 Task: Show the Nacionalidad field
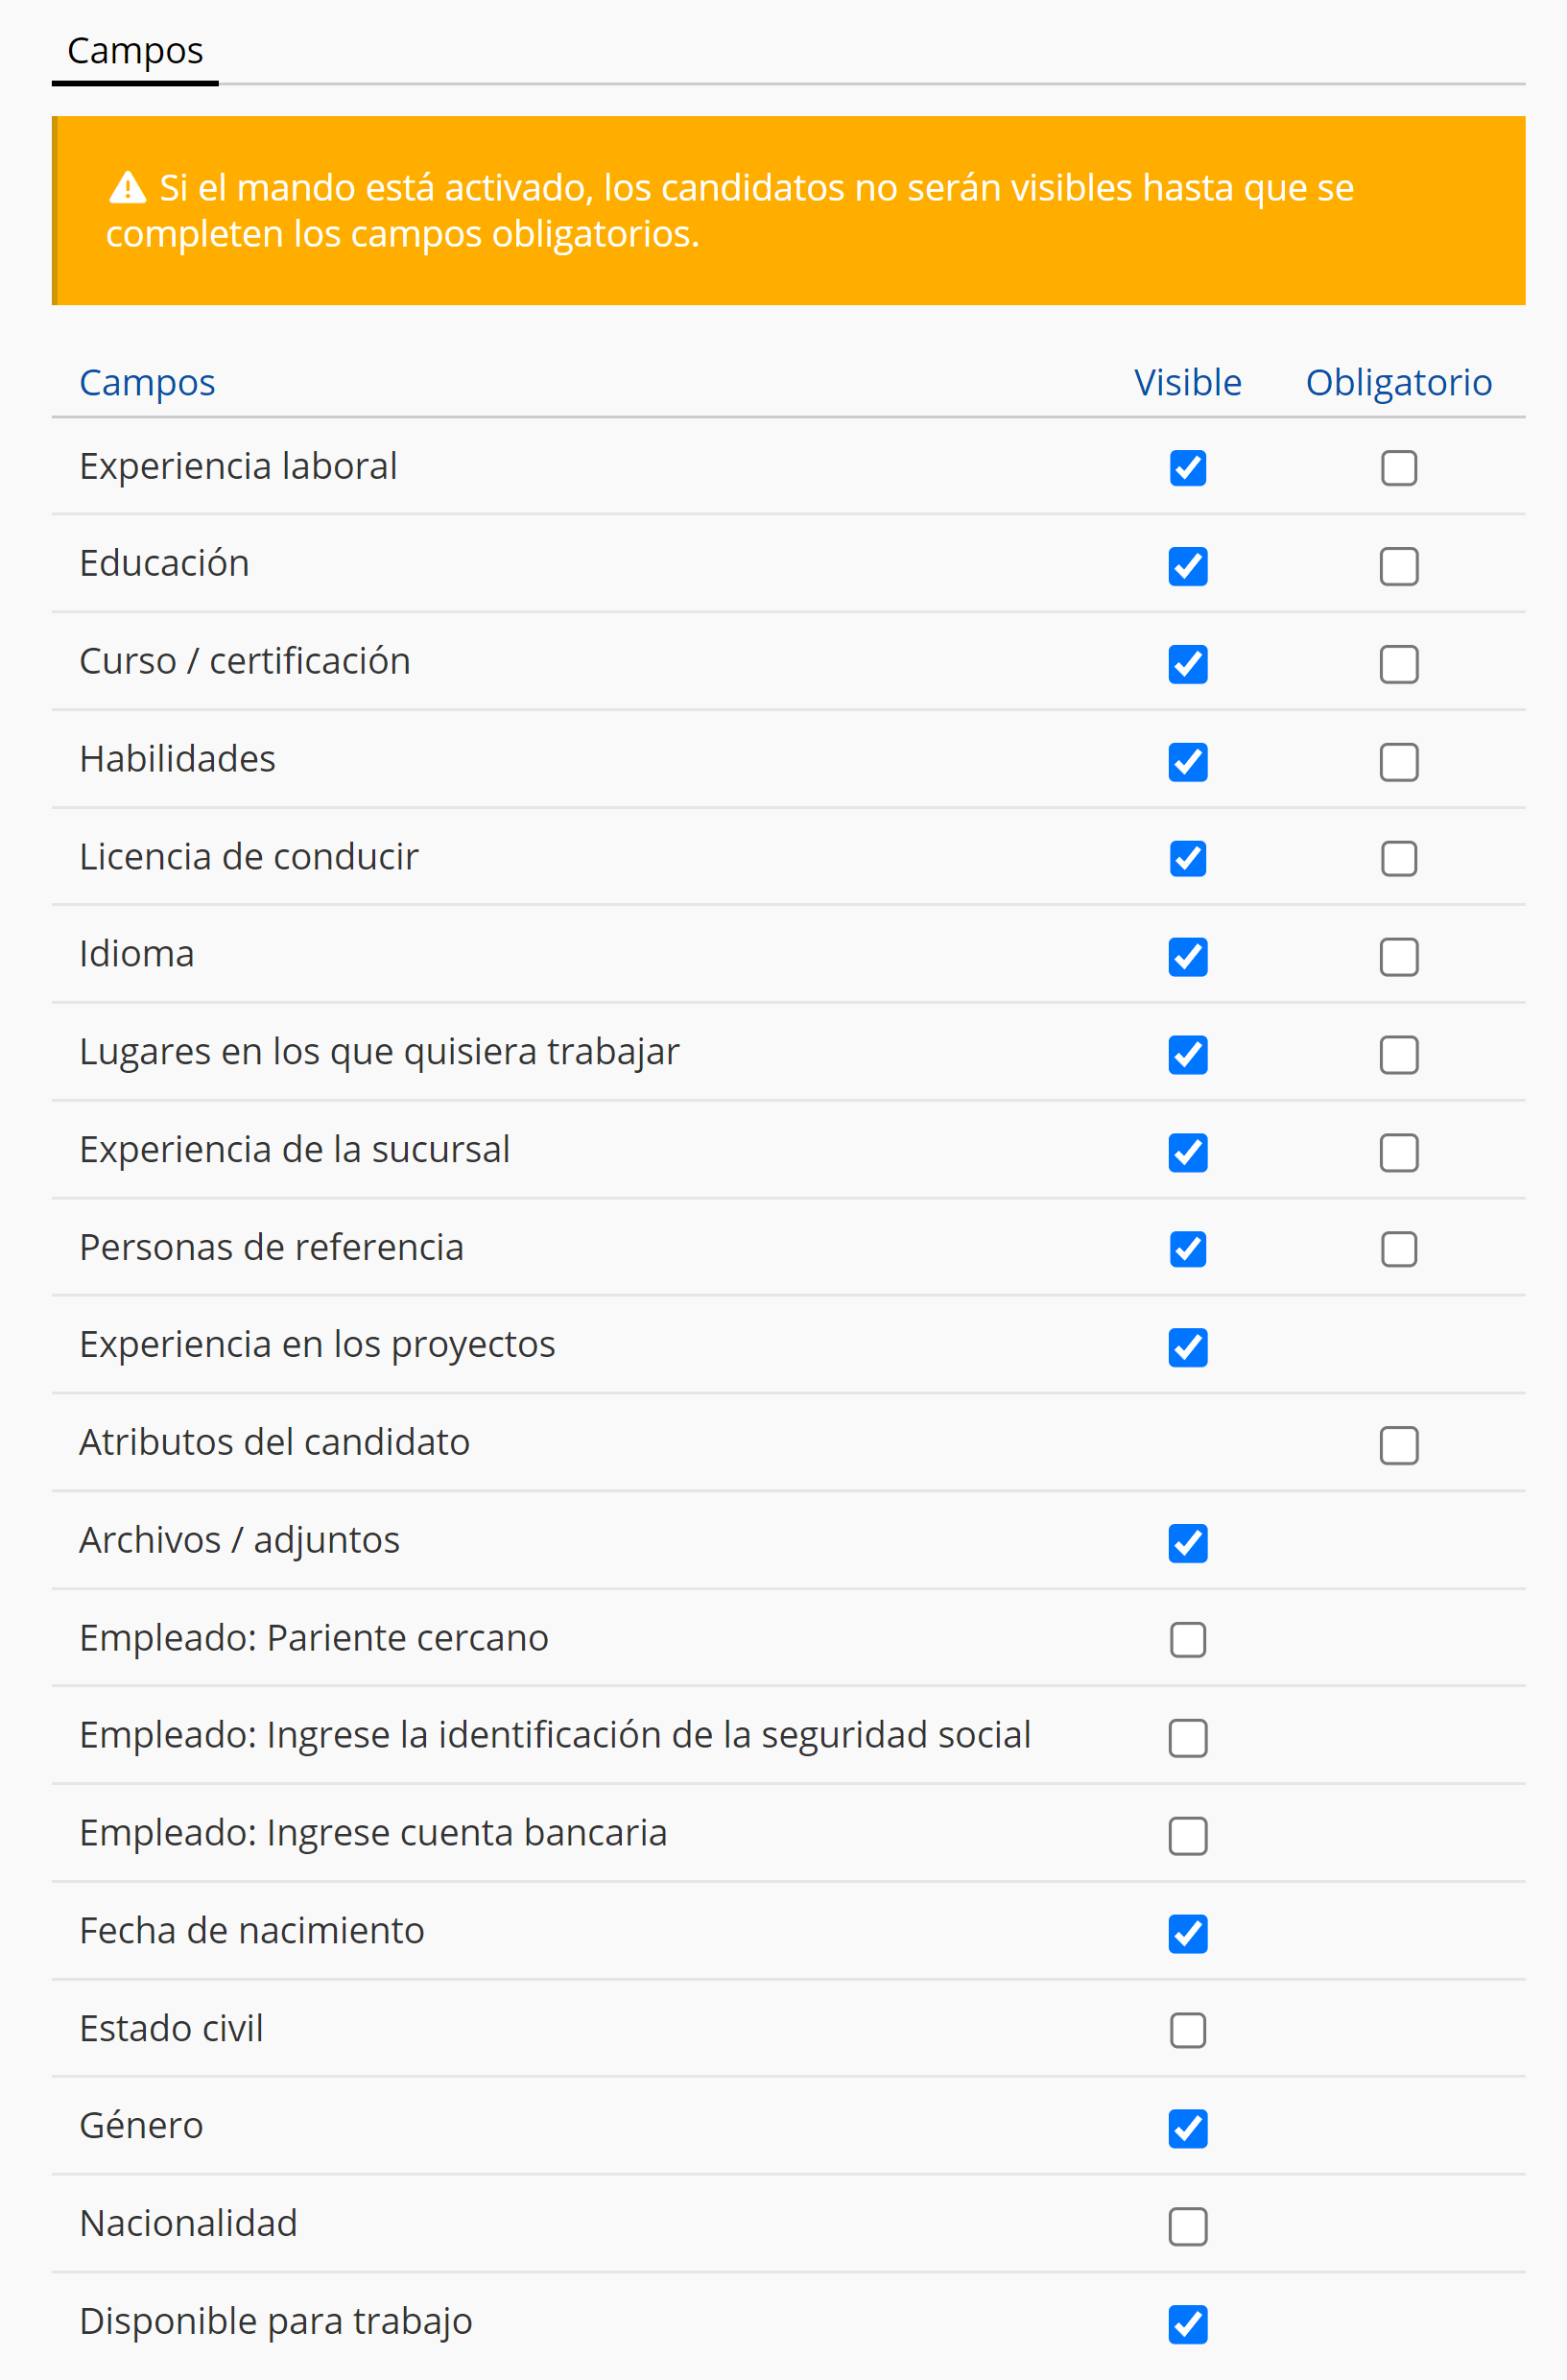click(1187, 2227)
